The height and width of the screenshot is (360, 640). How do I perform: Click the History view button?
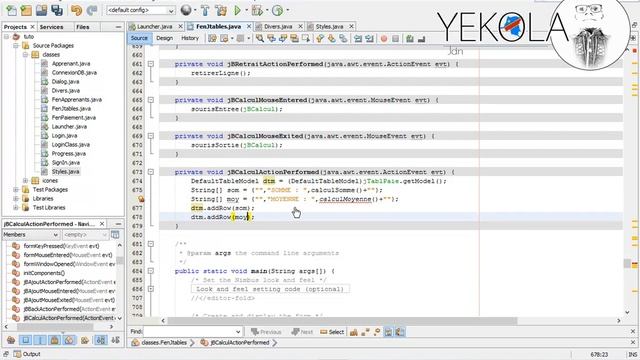pyautogui.click(x=190, y=38)
